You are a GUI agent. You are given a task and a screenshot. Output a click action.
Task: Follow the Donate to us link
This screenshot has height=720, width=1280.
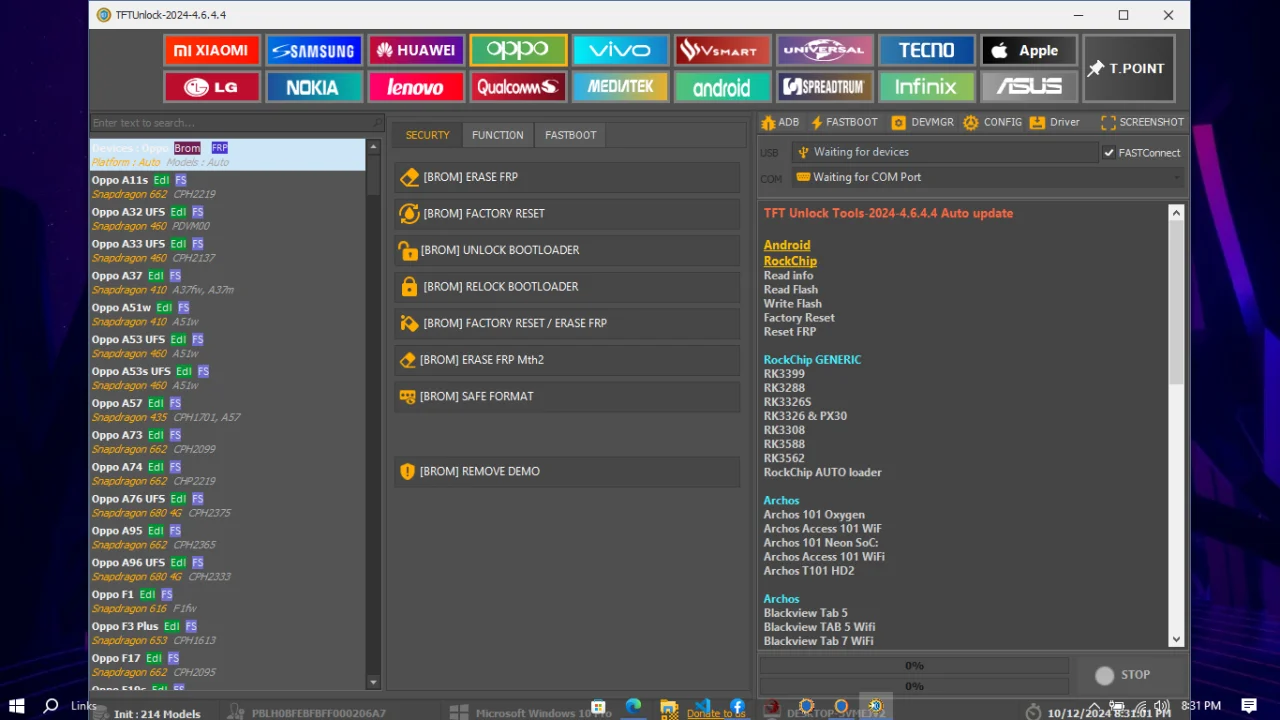pos(716,713)
